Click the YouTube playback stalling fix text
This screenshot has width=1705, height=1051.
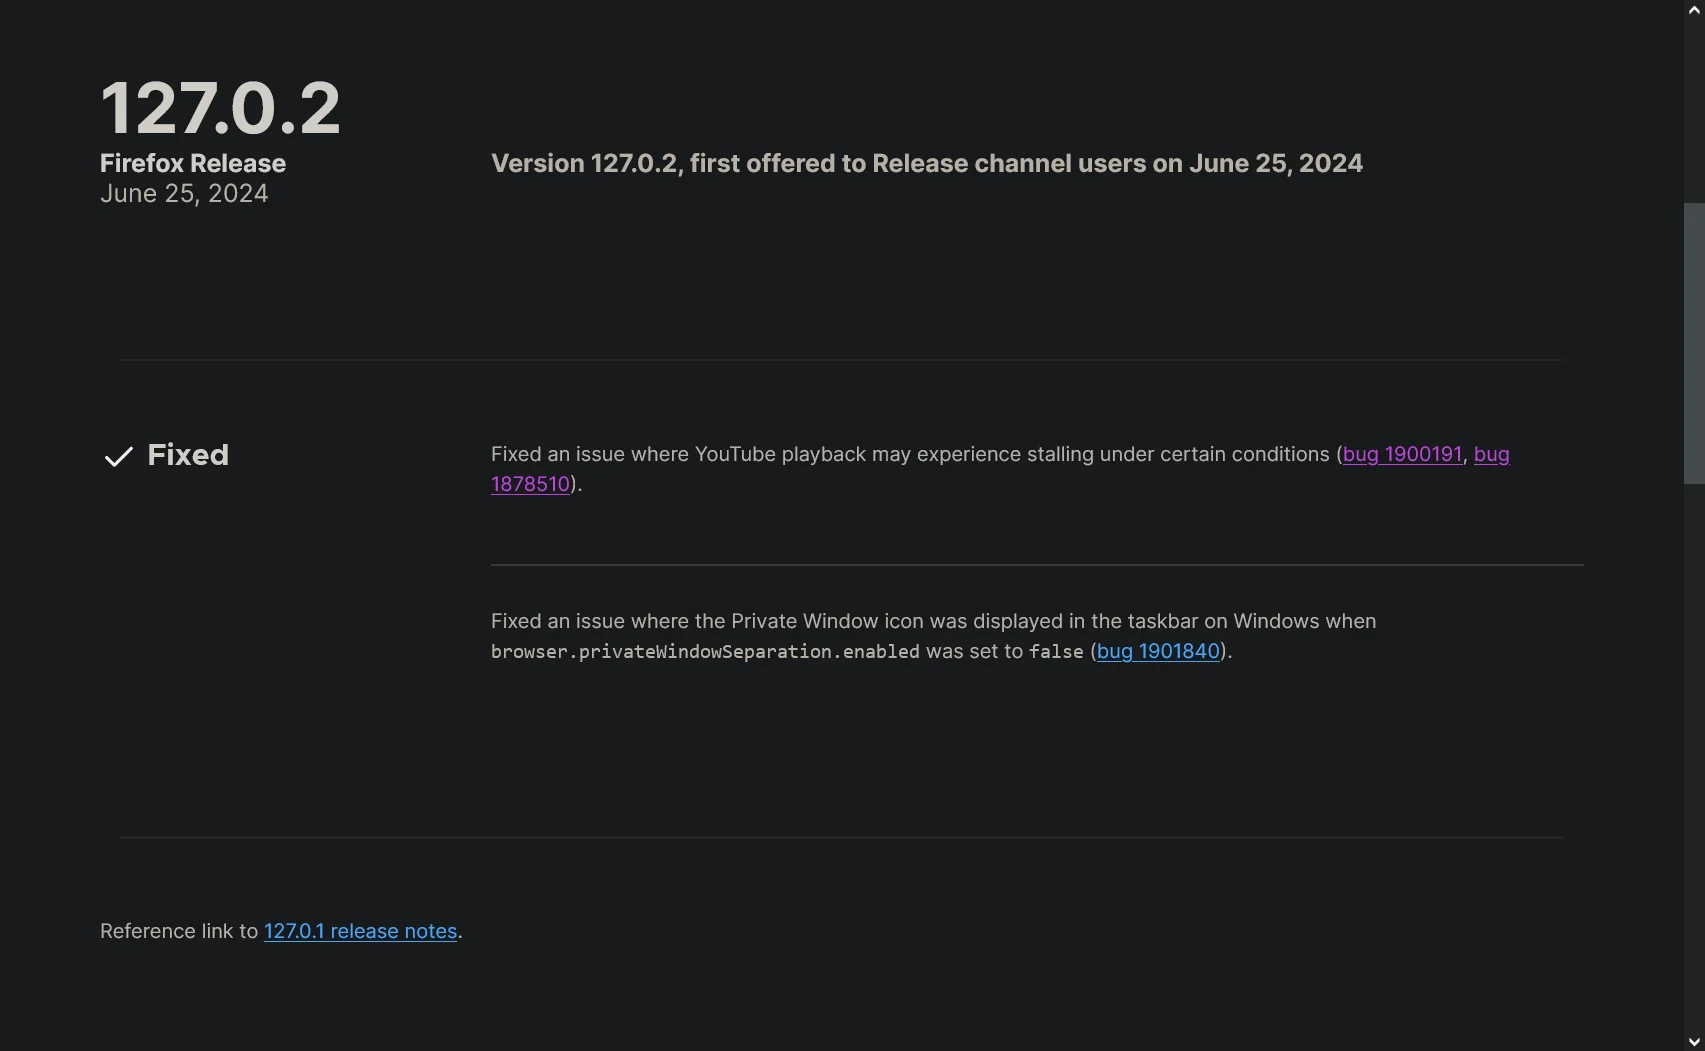pyautogui.click(x=1000, y=469)
